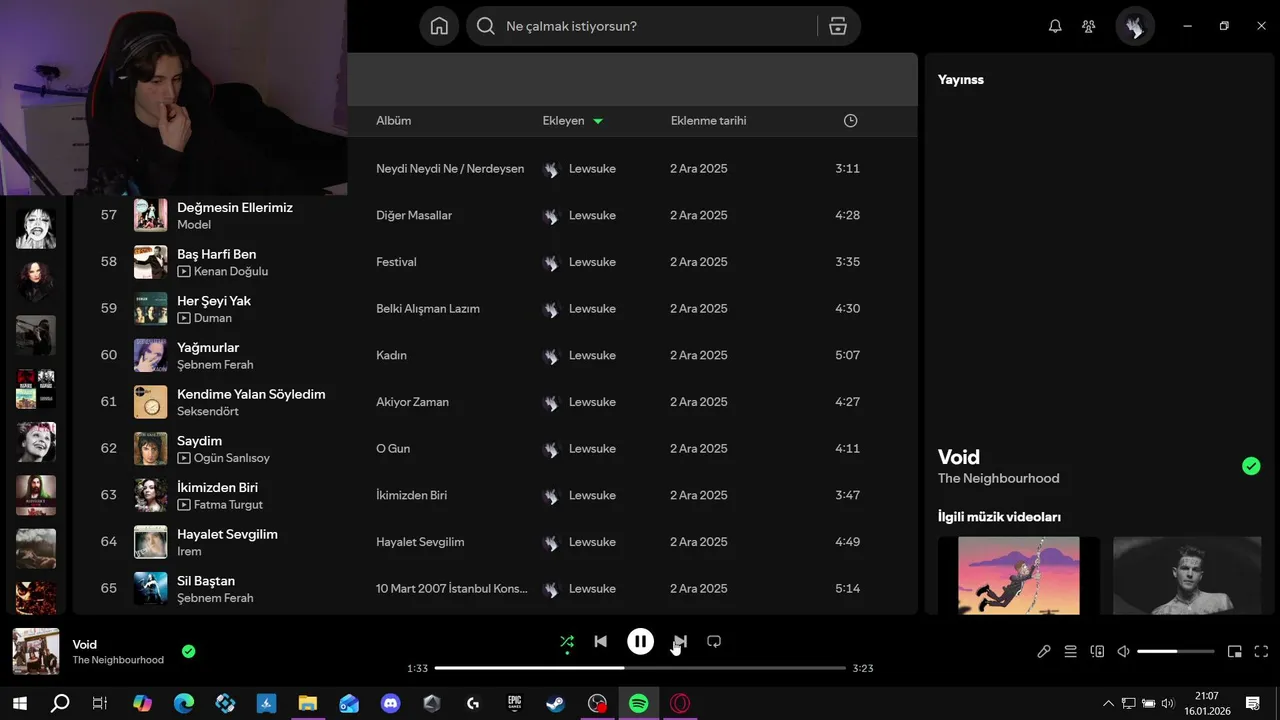This screenshot has width=1280, height=720.
Task: Open the play queue icon
Action: [1070, 652]
